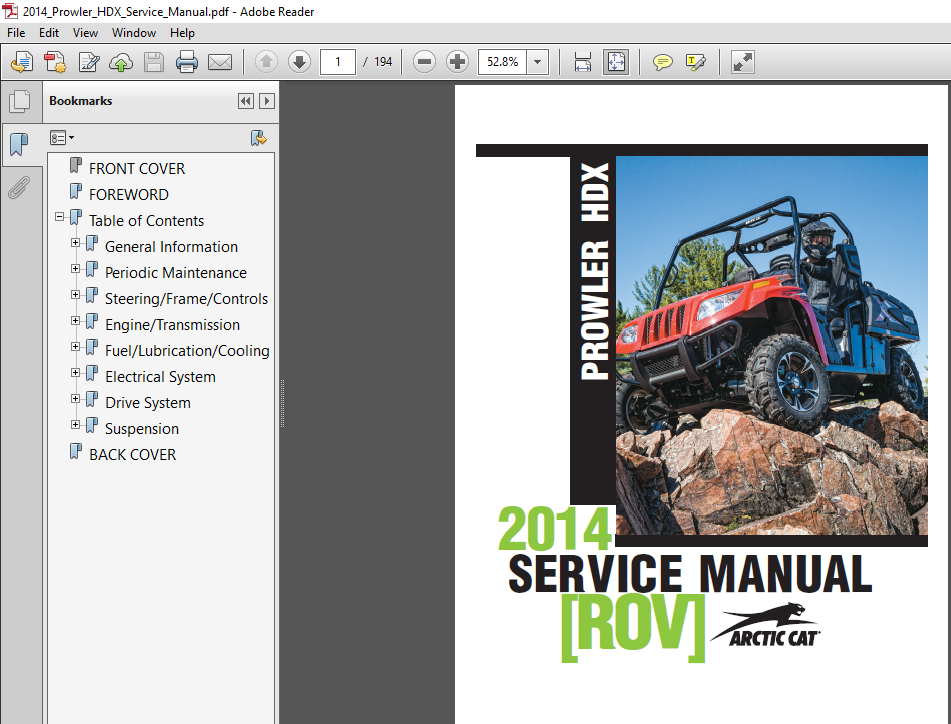Click the Upload to cloud icon
951x724 pixels.
(121, 62)
